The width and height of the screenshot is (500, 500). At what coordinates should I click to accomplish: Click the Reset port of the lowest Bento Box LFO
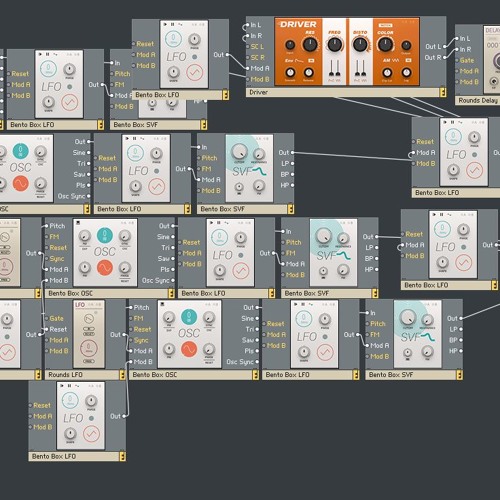[x=31, y=405]
